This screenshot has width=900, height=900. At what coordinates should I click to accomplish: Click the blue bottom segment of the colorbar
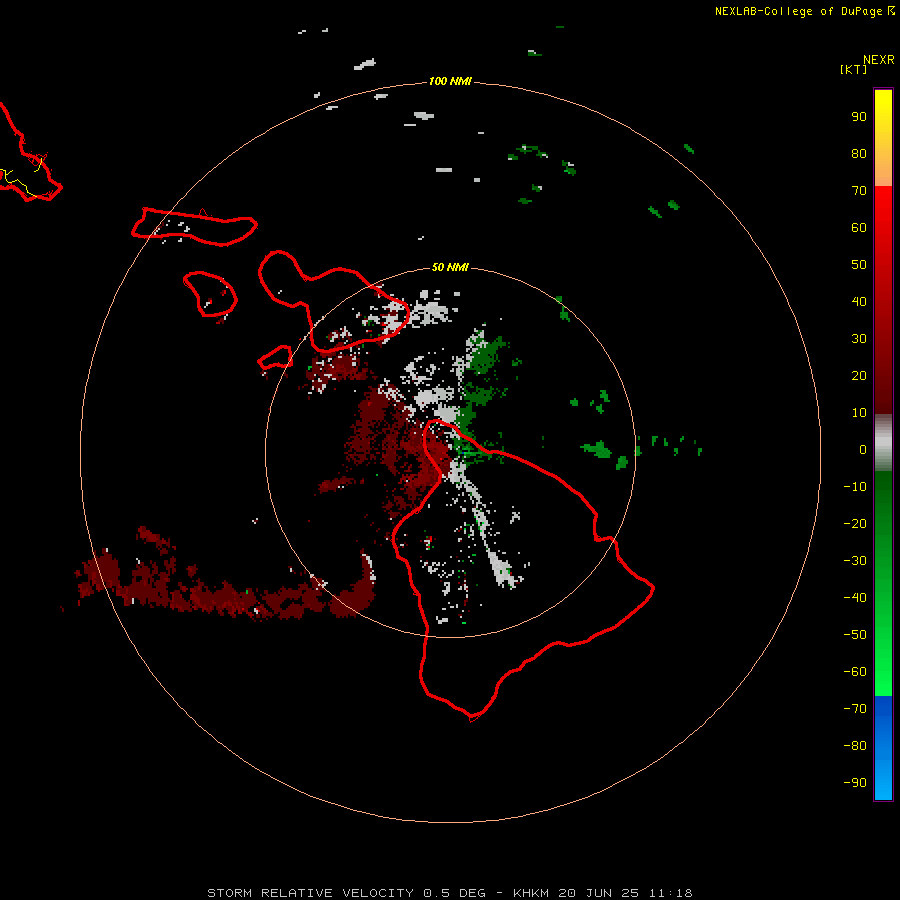coord(883,748)
